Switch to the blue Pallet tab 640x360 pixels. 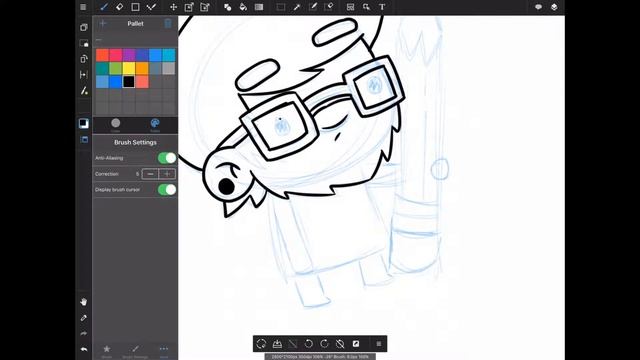point(155,125)
